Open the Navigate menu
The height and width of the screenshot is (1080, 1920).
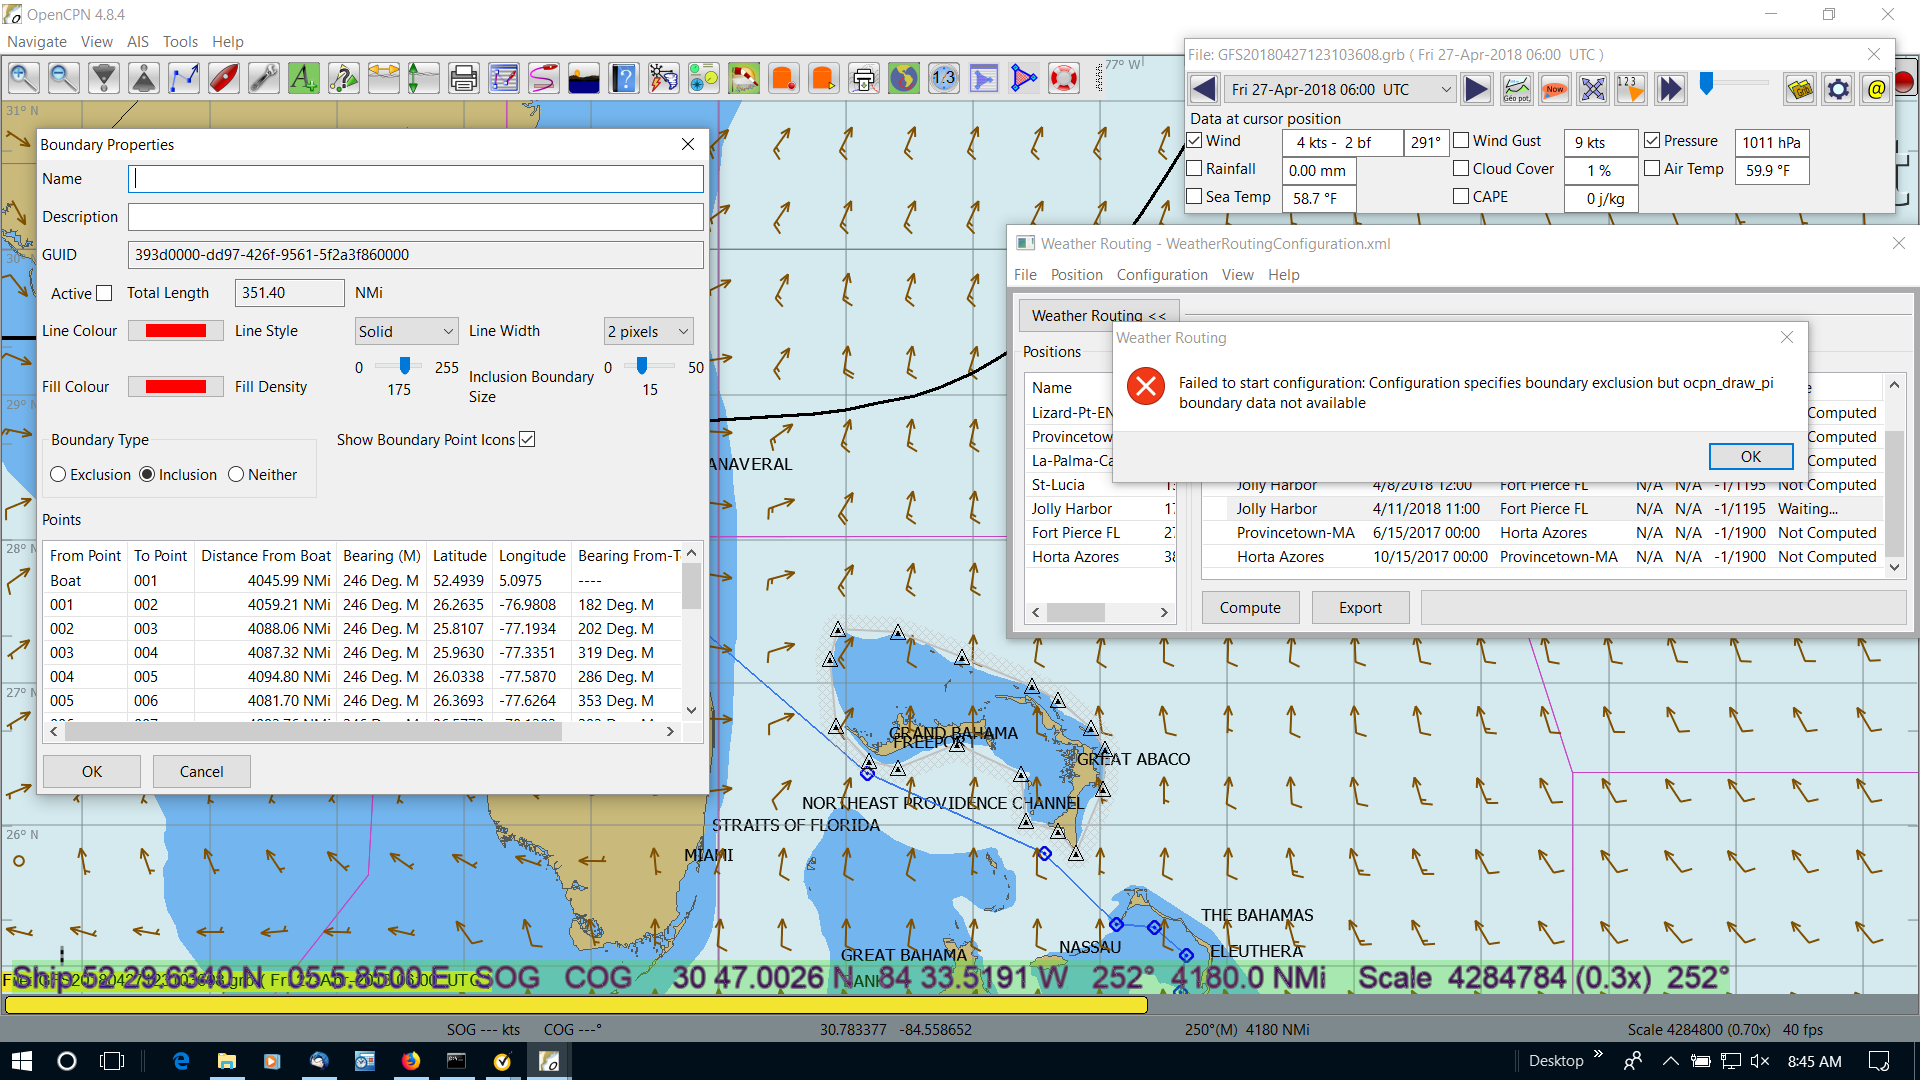click(x=37, y=42)
